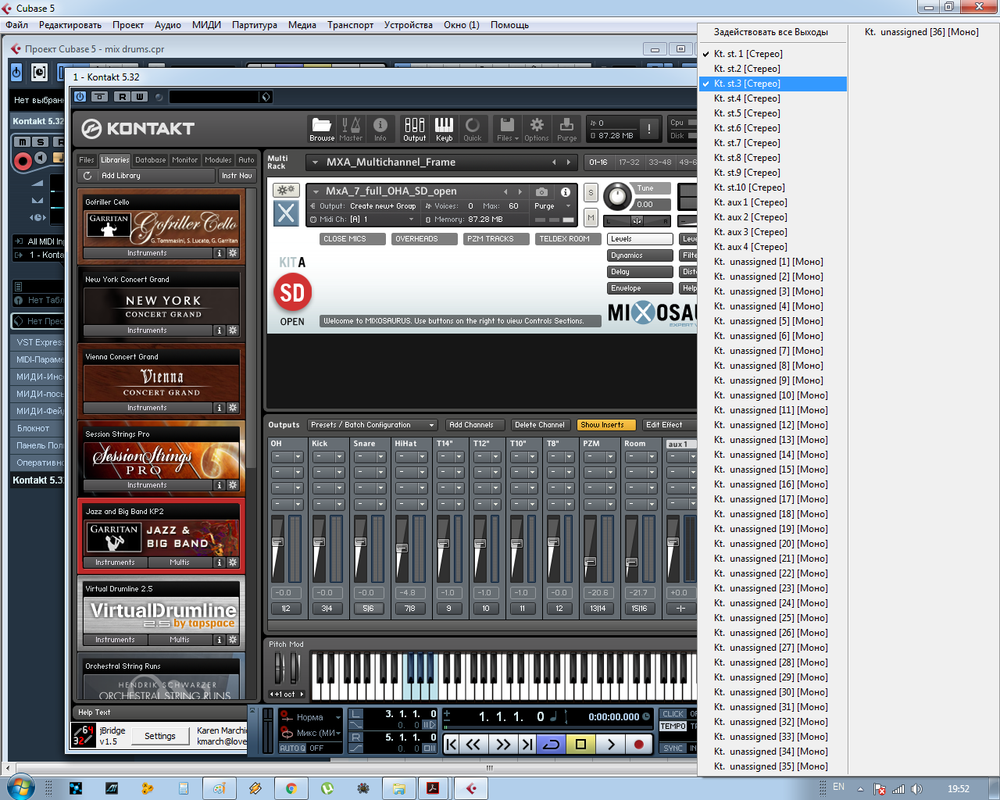Click jBridge Settings button
The image size is (1000, 800).
pyautogui.click(x=160, y=736)
